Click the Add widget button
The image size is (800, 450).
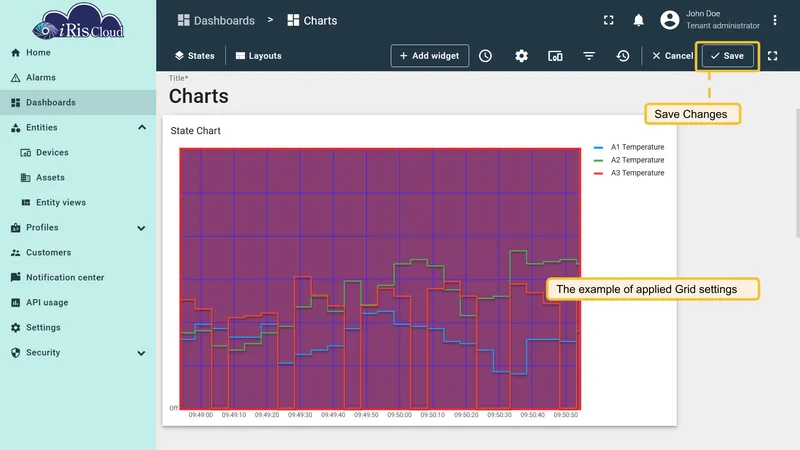(430, 56)
